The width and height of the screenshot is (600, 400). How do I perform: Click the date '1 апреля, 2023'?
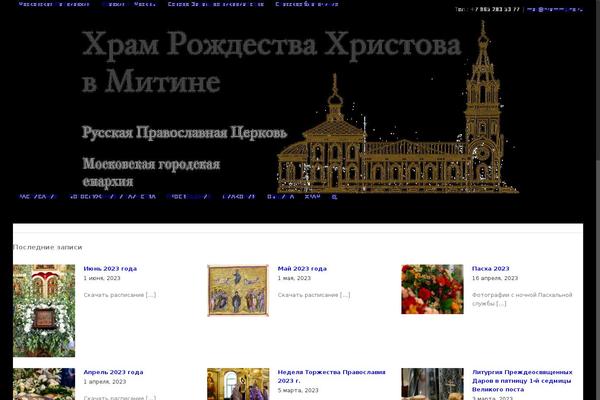point(104,382)
